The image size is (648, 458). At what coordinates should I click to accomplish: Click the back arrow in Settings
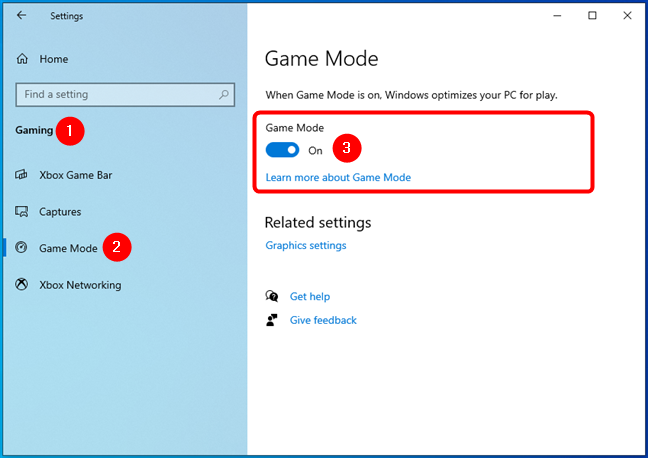22,16
